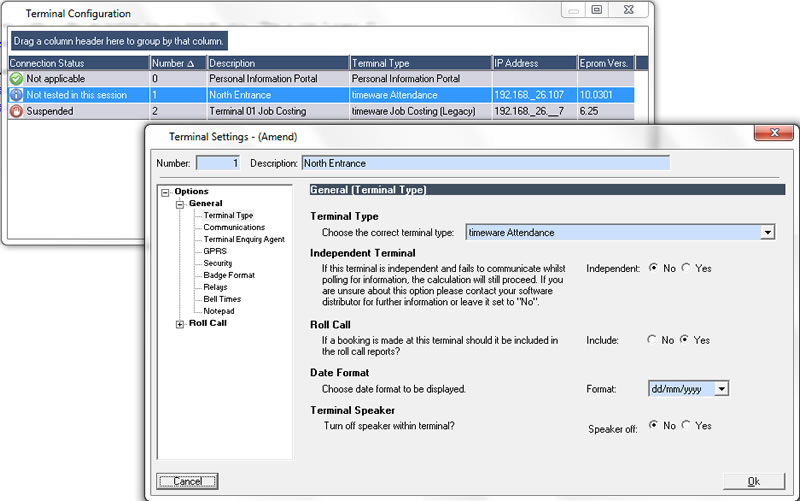The image size is (800, 501).
Task: Set Independent Terminal to Yes
Action: click(x=686, y=268)
